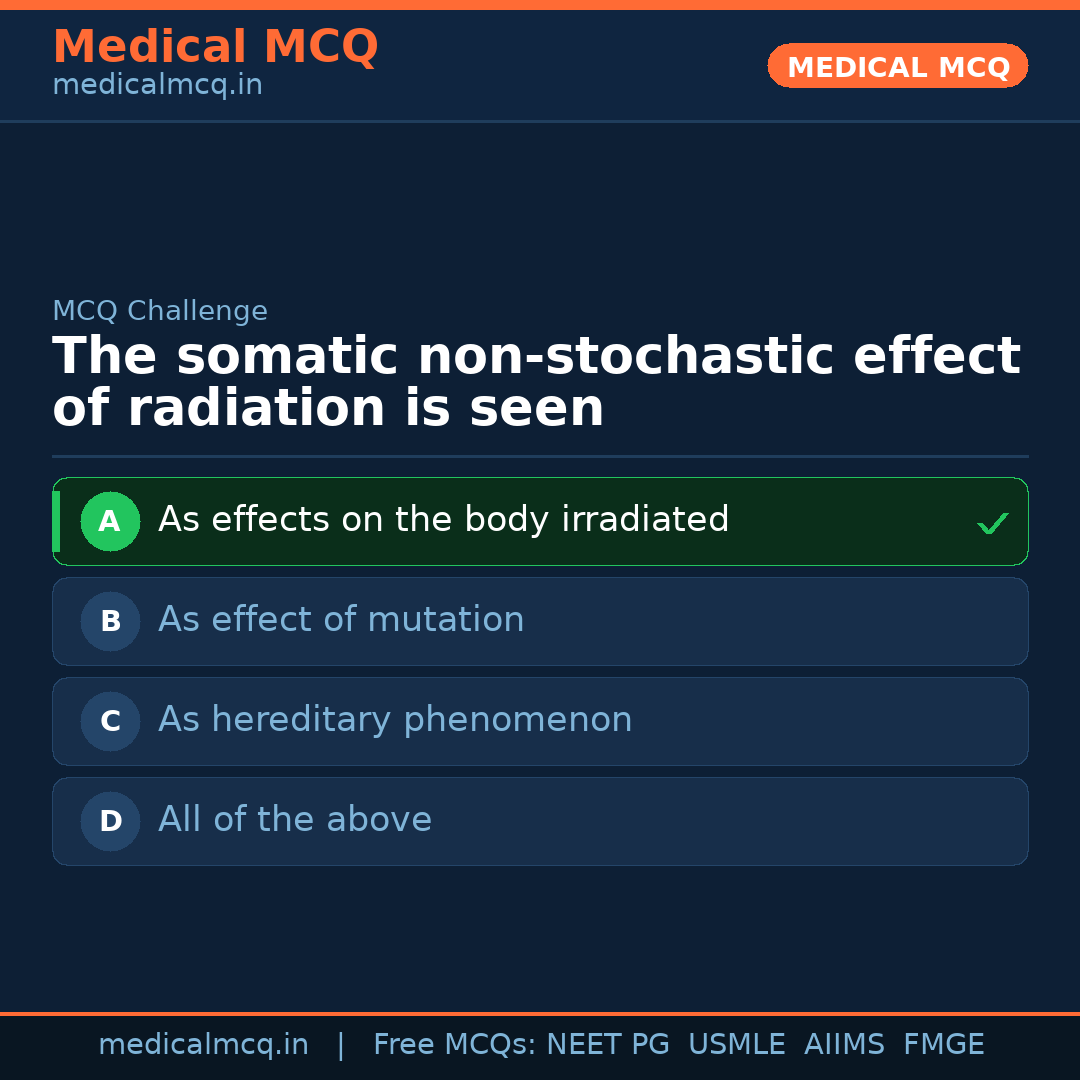The image size is (1080, 1080).
Task: Select answer text "All of the above"
Action: [295, 820]
